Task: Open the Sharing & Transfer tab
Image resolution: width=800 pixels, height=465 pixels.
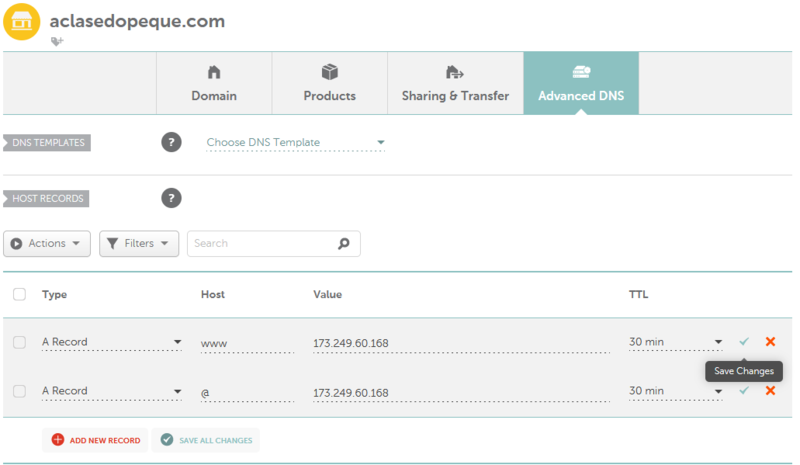Action: pos(456,83)
